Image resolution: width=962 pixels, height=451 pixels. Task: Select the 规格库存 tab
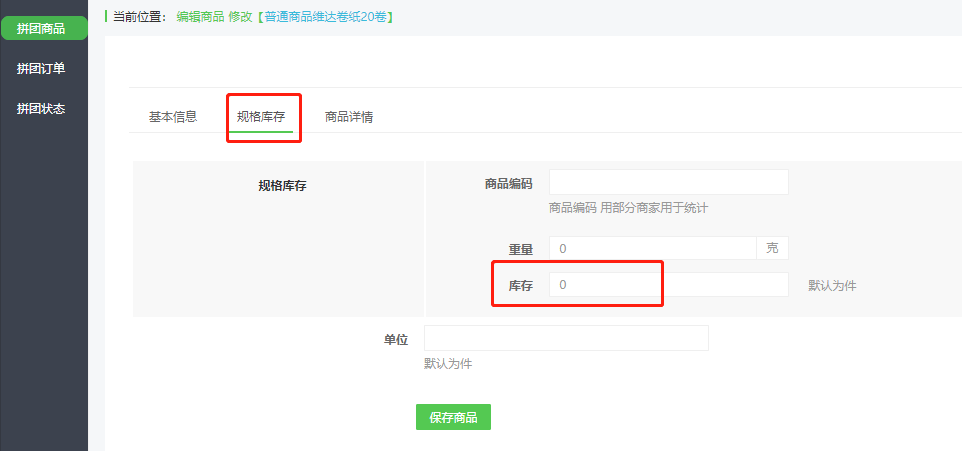point(261,117)
